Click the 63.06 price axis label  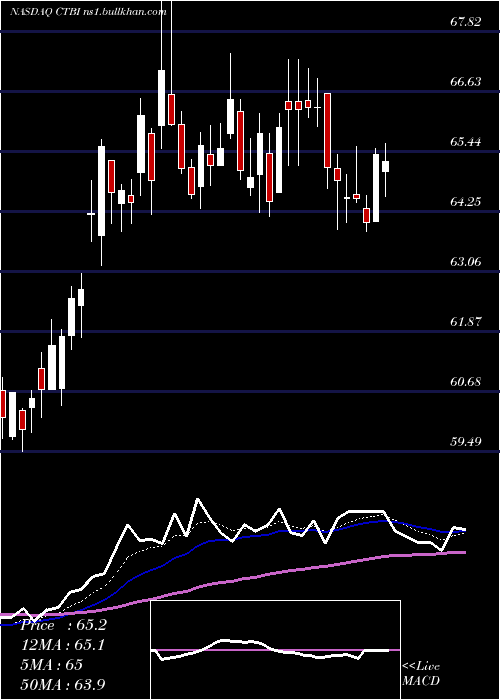466,262
